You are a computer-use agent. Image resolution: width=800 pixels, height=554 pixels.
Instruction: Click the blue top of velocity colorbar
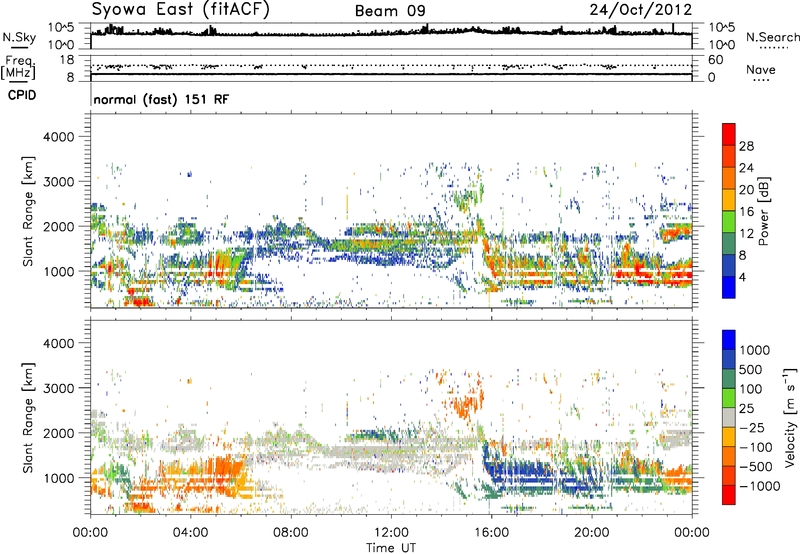tap(729, 340)
